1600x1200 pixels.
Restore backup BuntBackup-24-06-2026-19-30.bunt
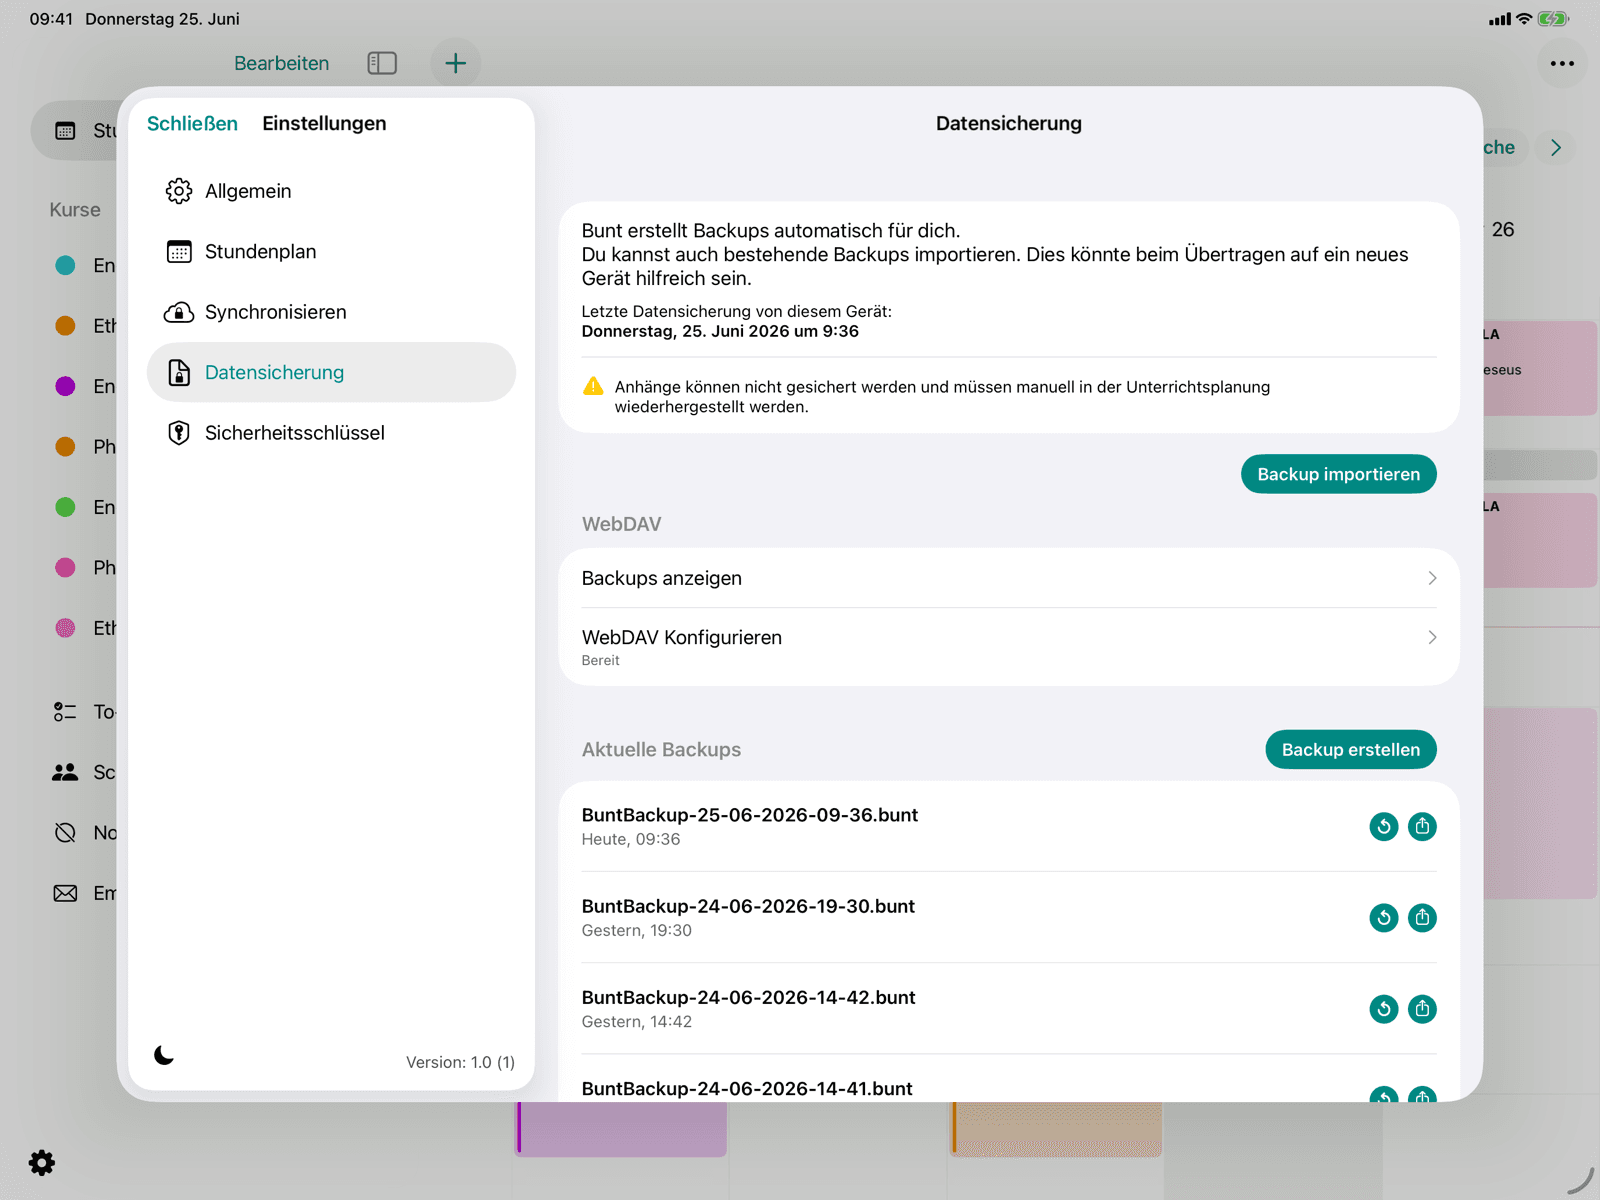point(1384,917)
